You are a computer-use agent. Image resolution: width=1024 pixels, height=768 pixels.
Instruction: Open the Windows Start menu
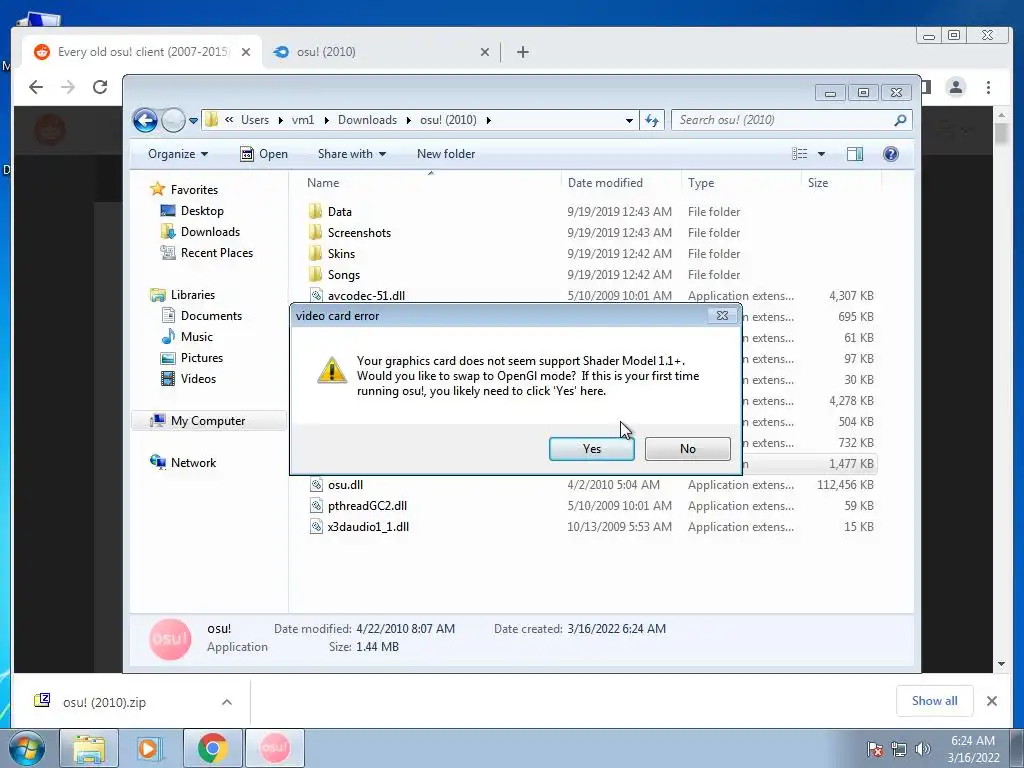pyautogui.click(x=27, y=748)
